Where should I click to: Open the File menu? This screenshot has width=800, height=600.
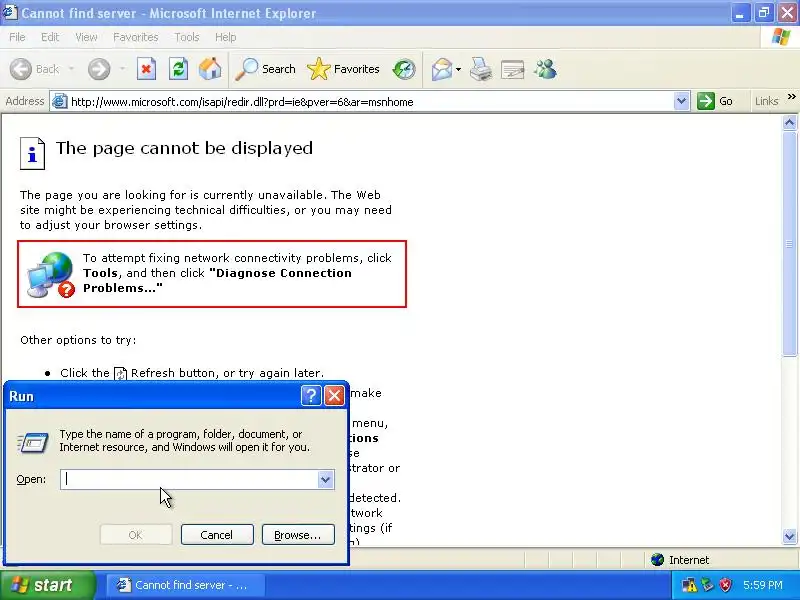coord(17,37)
